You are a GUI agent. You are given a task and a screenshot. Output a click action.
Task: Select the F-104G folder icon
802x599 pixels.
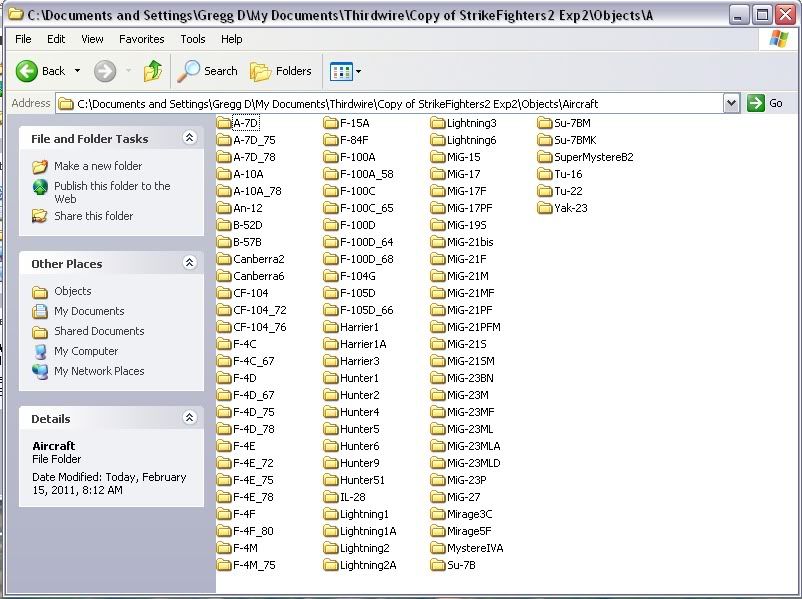330,276
